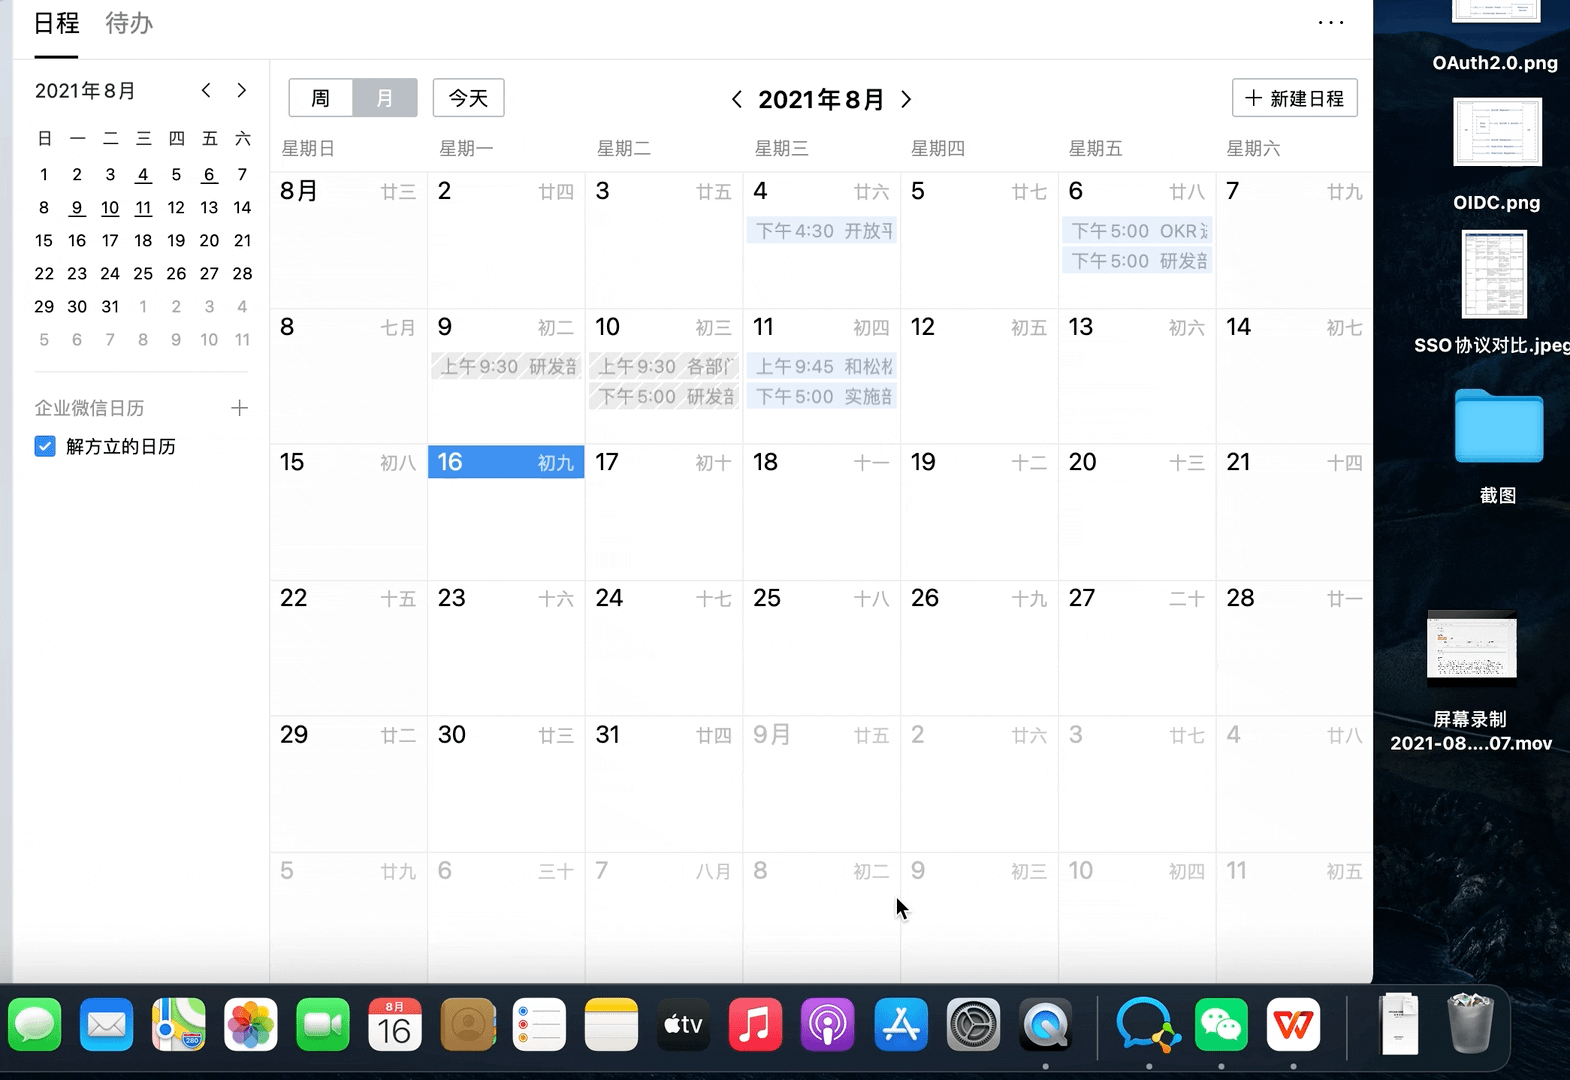Open 下午5:00 研发 event on August 10
Image resolution: width=1570 pixels, height=1080 pixels.
click(664, 397)
